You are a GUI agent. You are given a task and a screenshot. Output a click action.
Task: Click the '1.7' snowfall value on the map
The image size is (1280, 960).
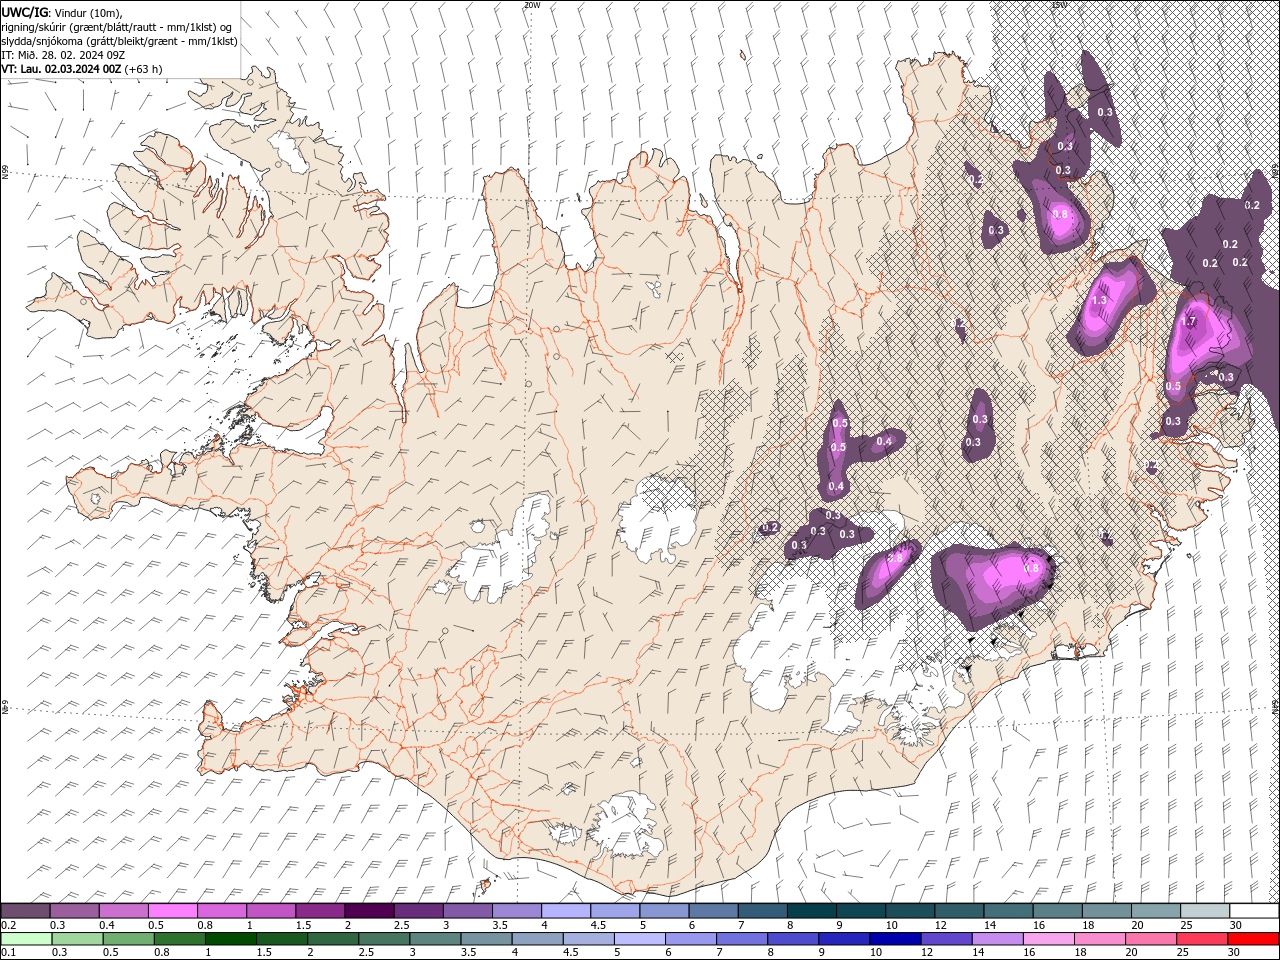1189,321
